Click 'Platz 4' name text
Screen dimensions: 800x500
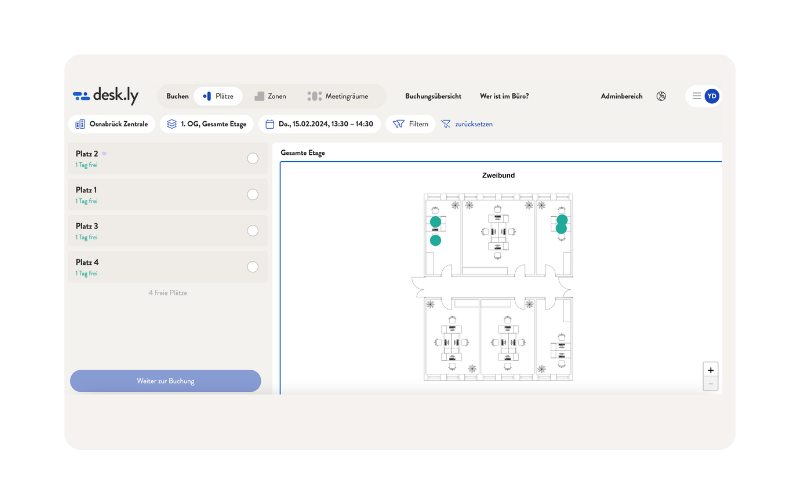(87, 262)
